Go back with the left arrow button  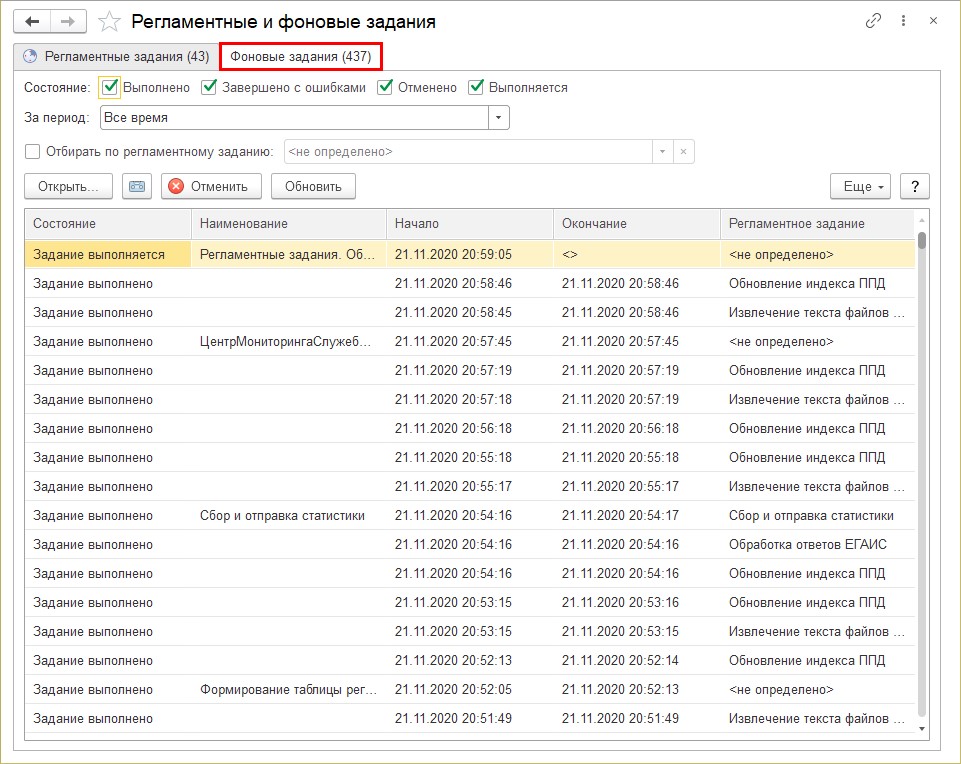point(32,21)
